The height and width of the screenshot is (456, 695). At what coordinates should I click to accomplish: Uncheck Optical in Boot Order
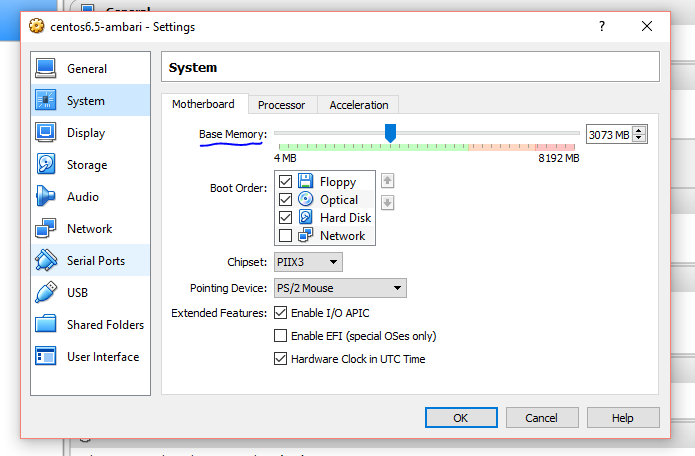pos(285,199)
